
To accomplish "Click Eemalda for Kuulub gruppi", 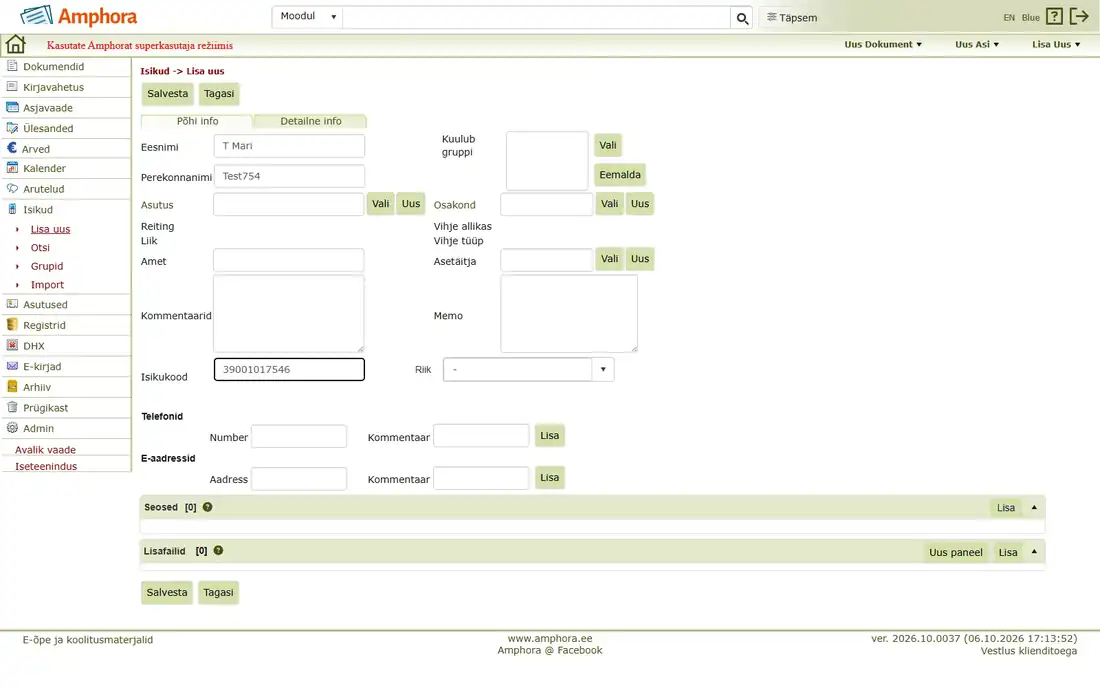I will [x=619, y=175].
